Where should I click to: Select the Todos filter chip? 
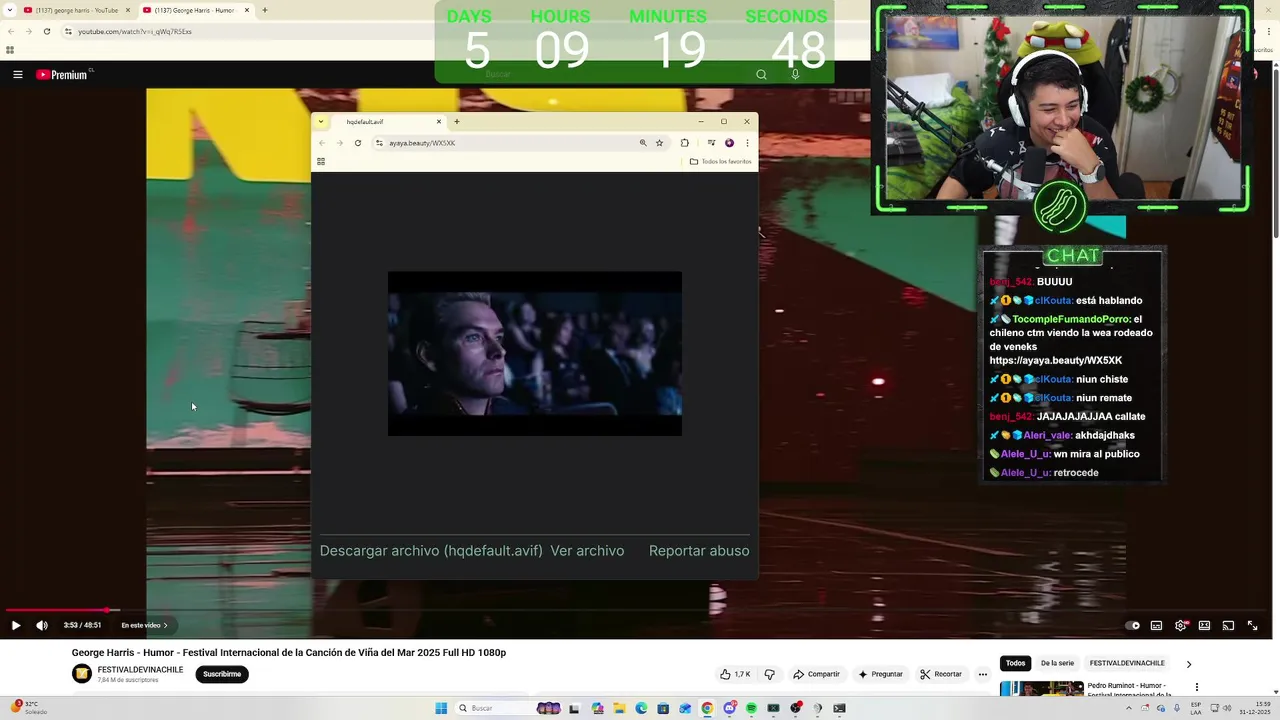pos(1015,663)
